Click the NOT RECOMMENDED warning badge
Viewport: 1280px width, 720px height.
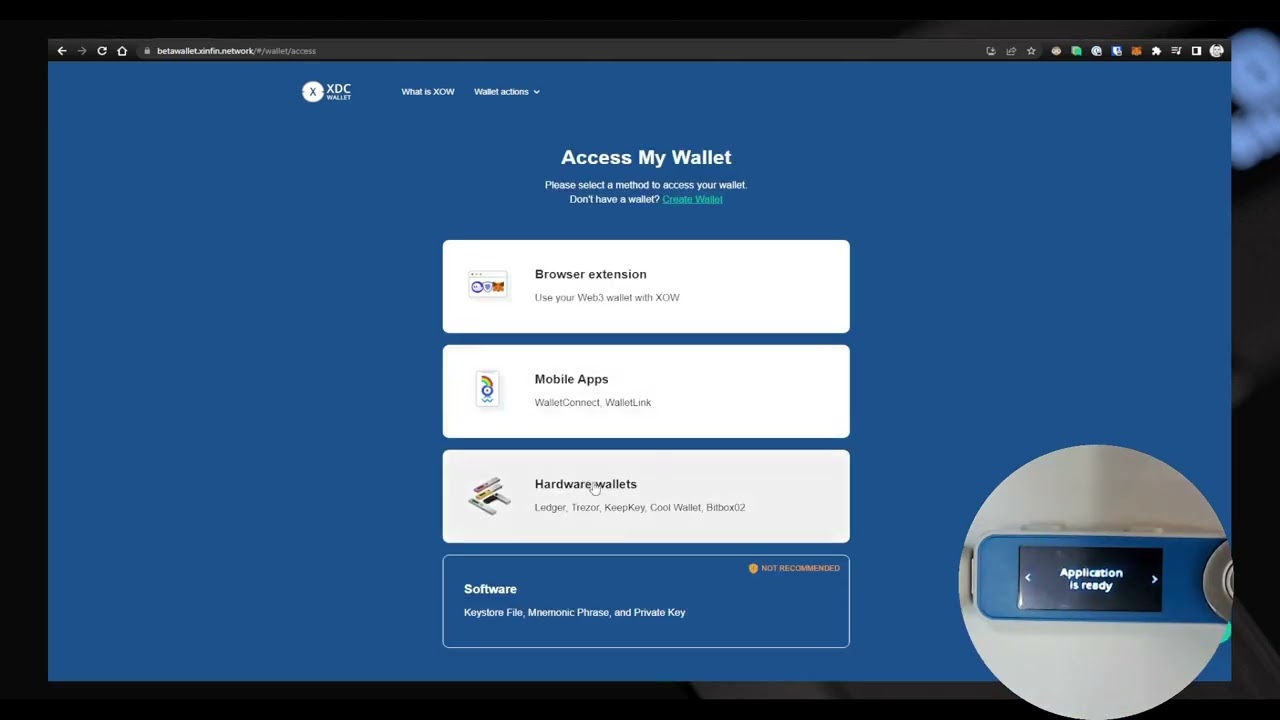point(794,568)
